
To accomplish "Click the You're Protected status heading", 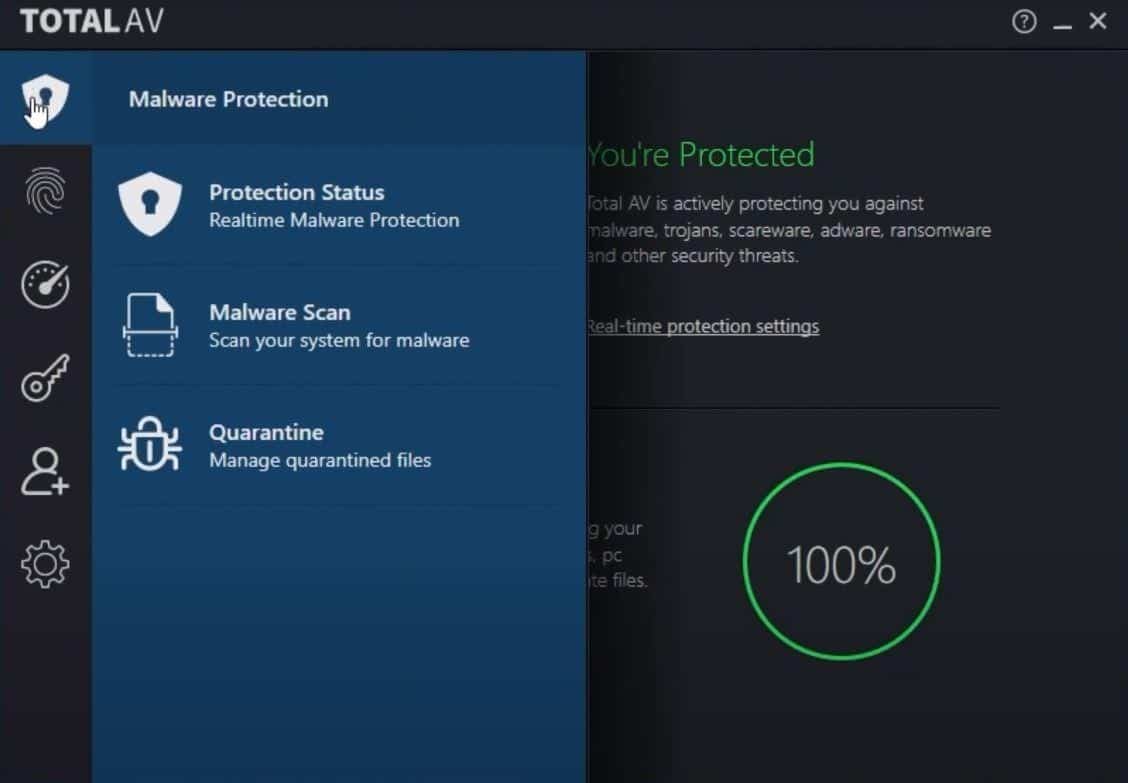I will (701, 155).
